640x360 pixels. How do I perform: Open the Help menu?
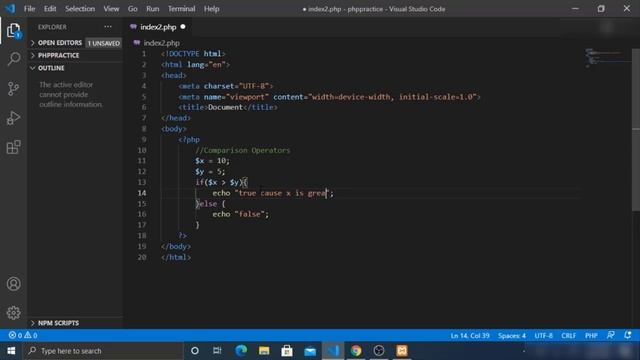(x=211, y=9)
